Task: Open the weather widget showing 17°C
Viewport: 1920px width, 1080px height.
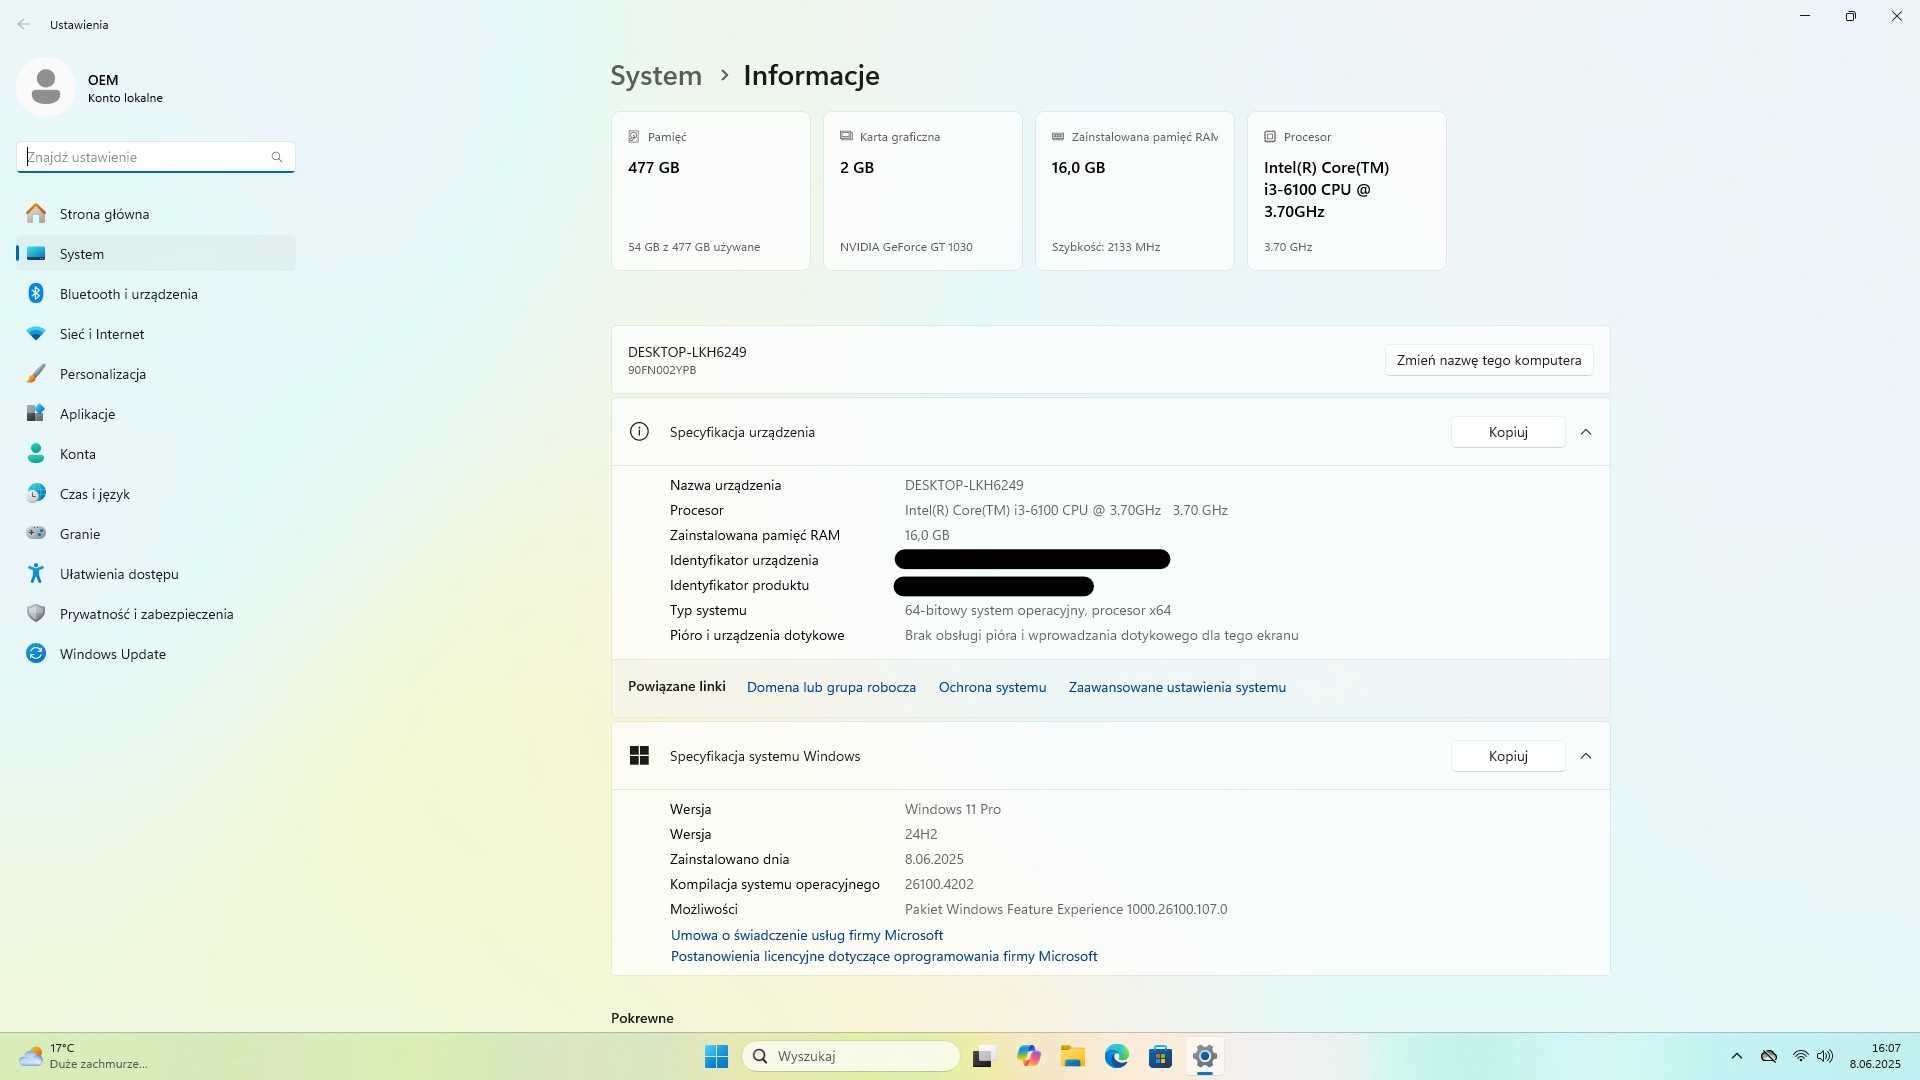Action: pyautogui.click(x=84, y=1056)
